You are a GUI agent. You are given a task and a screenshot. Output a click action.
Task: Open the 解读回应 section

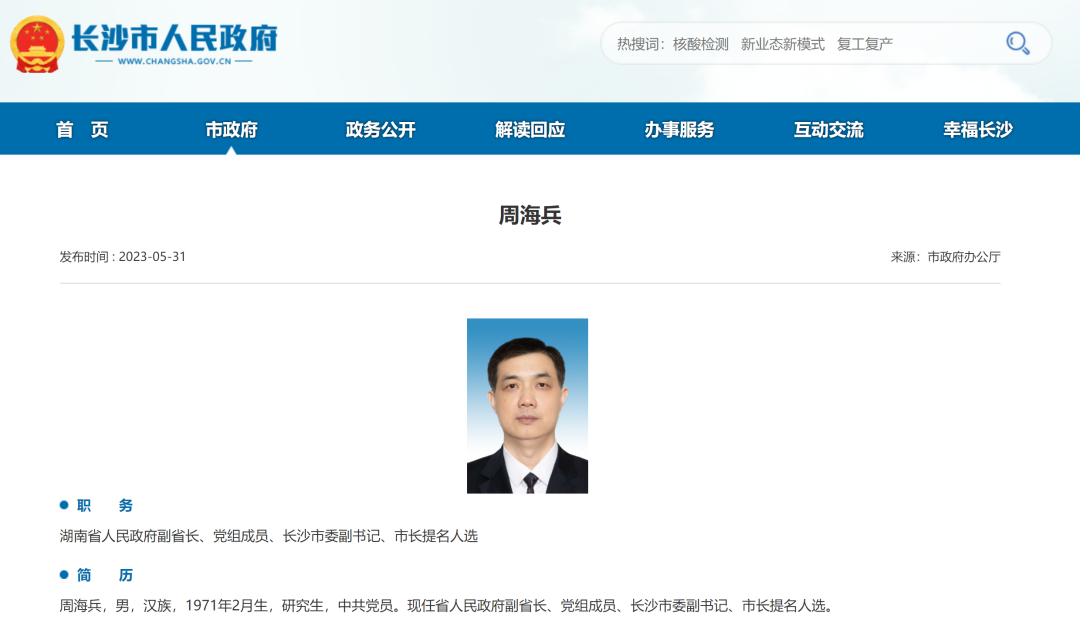(x=530, y=129)
